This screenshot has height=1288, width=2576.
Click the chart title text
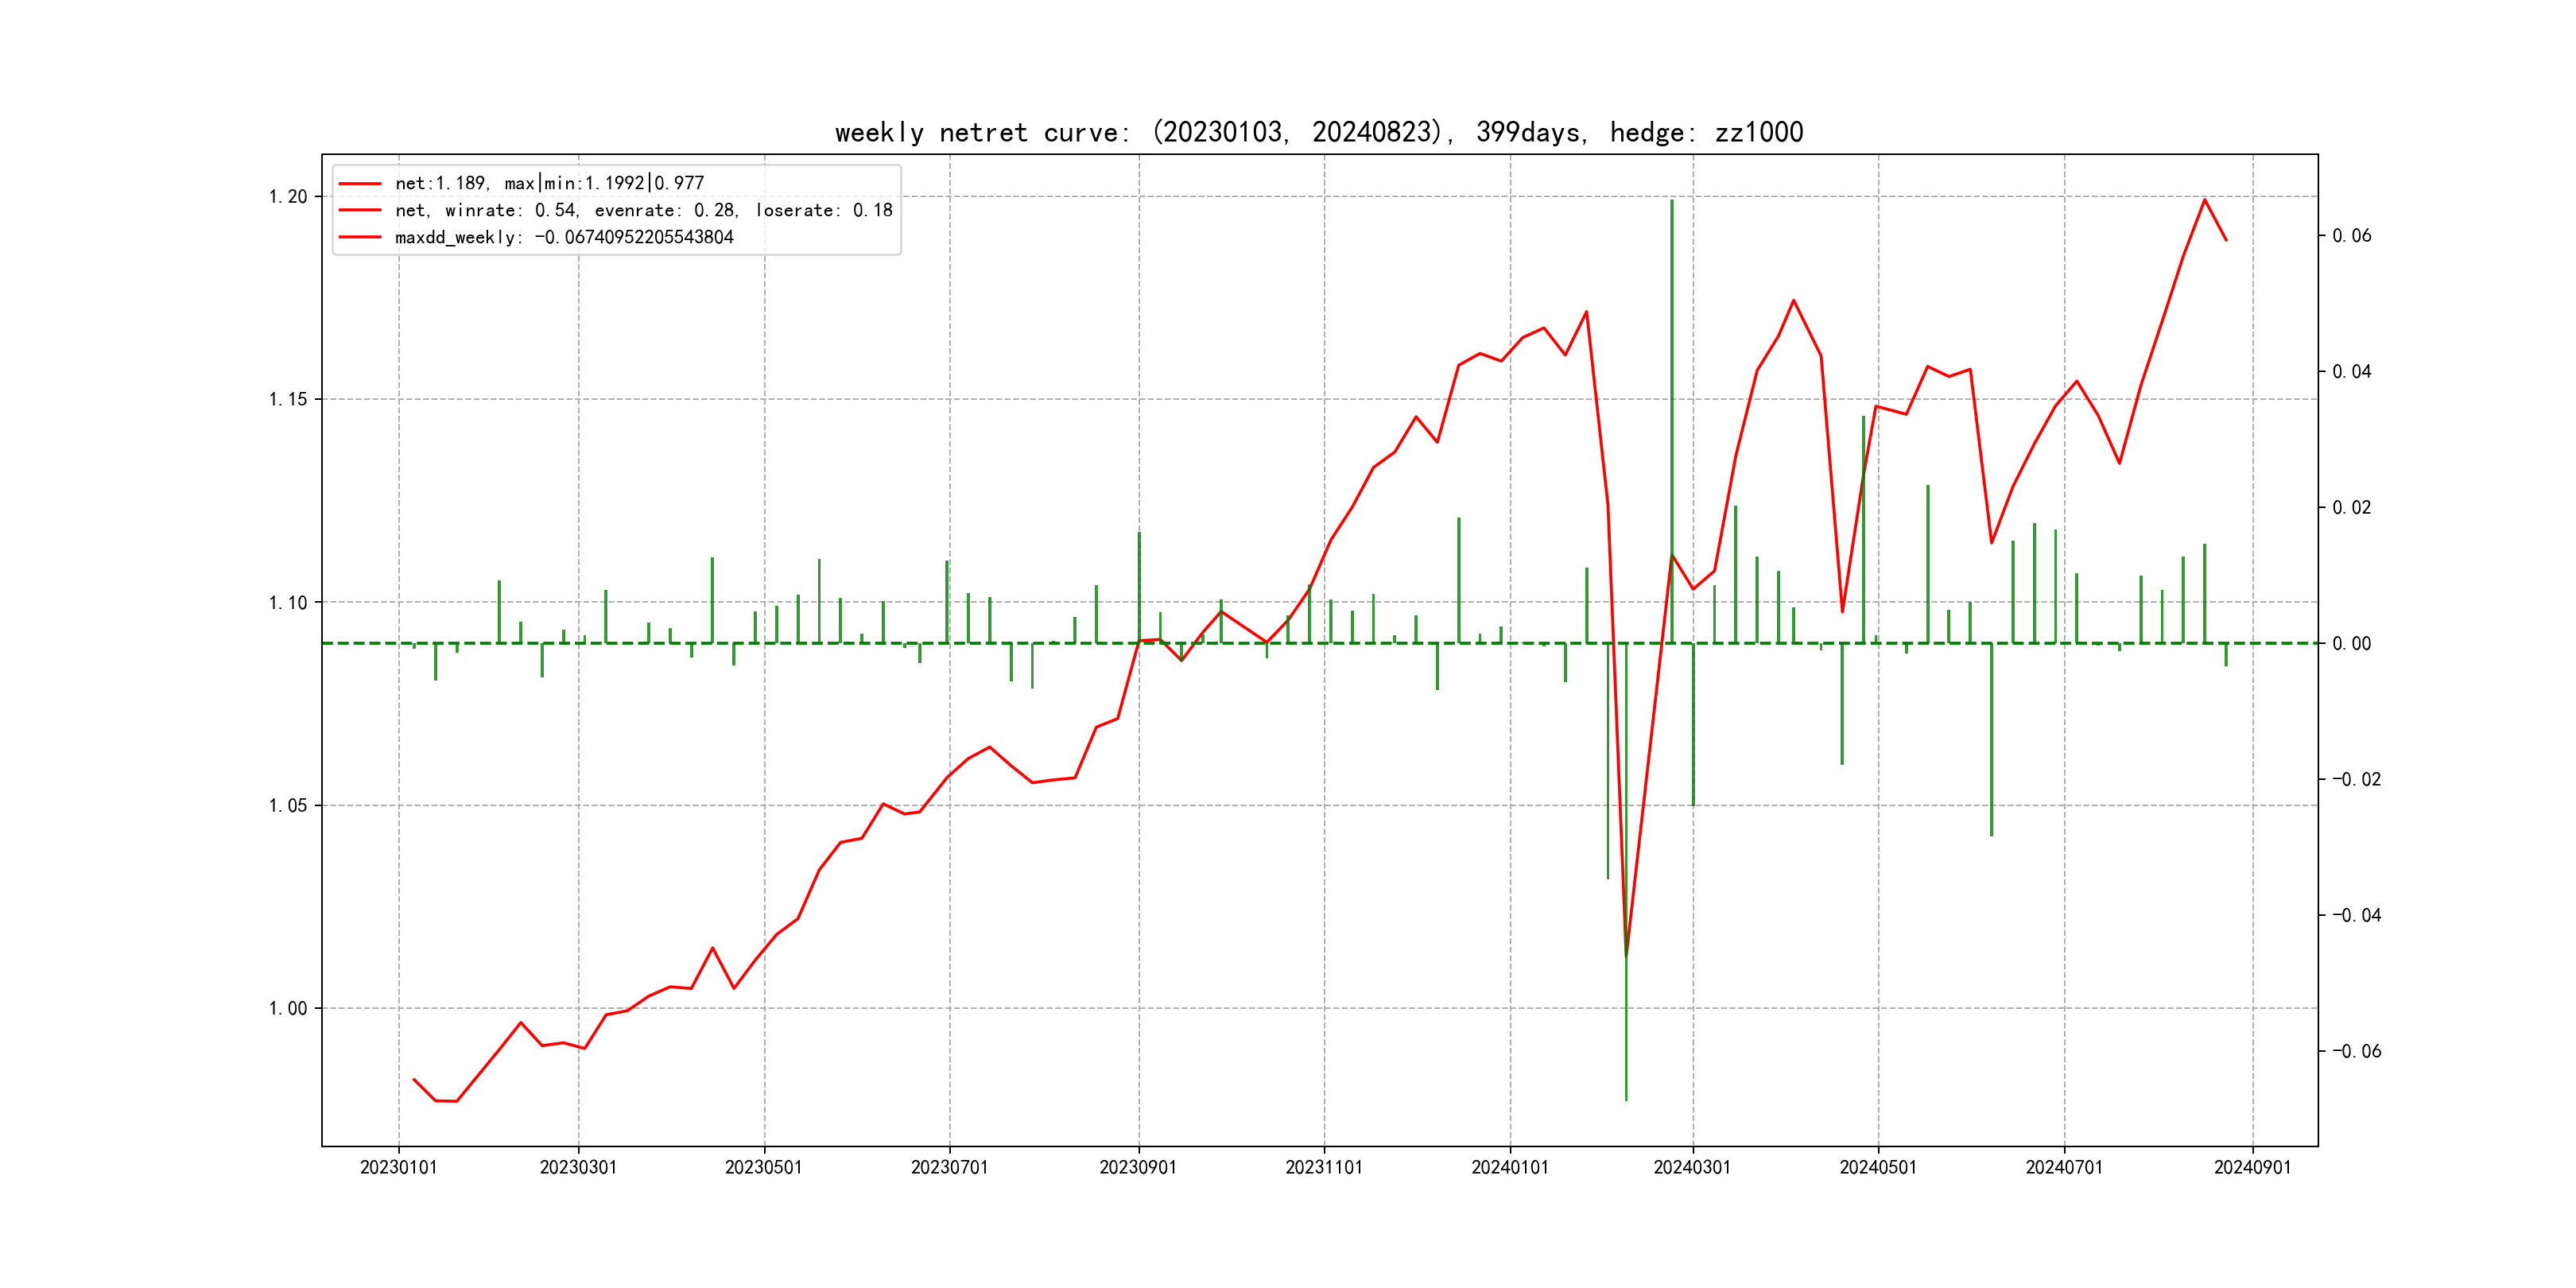click(x=1319, y=132)
